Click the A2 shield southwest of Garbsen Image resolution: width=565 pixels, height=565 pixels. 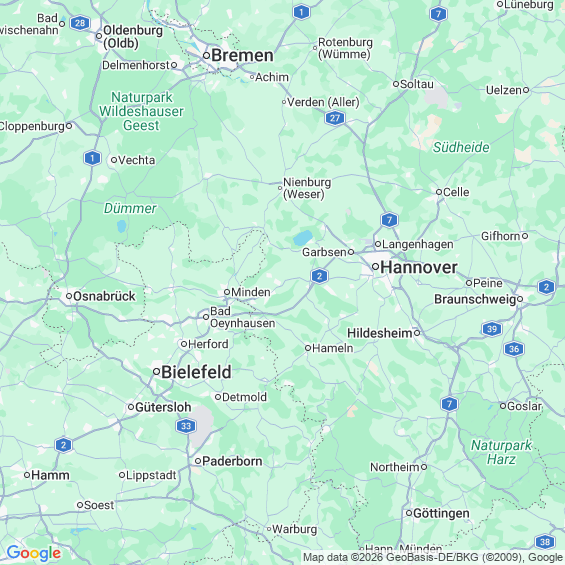pos(319,276)
